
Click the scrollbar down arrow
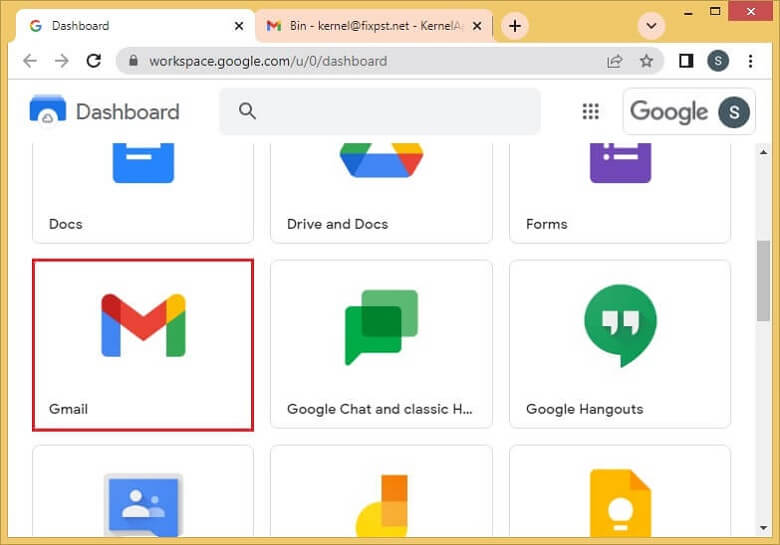(763, 528)
